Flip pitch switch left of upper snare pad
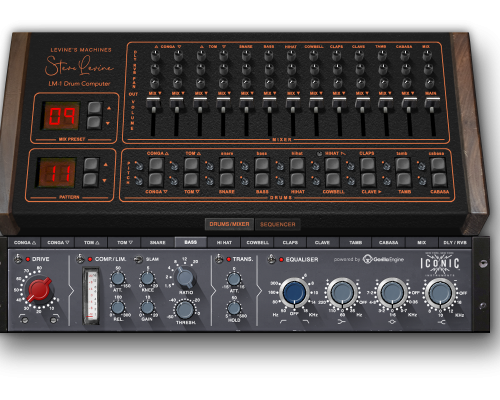 coord(209,165)
